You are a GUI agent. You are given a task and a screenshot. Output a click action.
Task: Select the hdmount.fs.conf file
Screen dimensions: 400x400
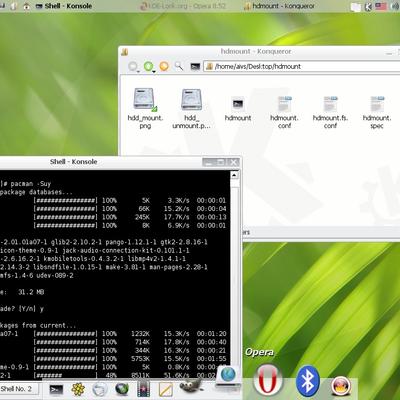pos(330,112)
